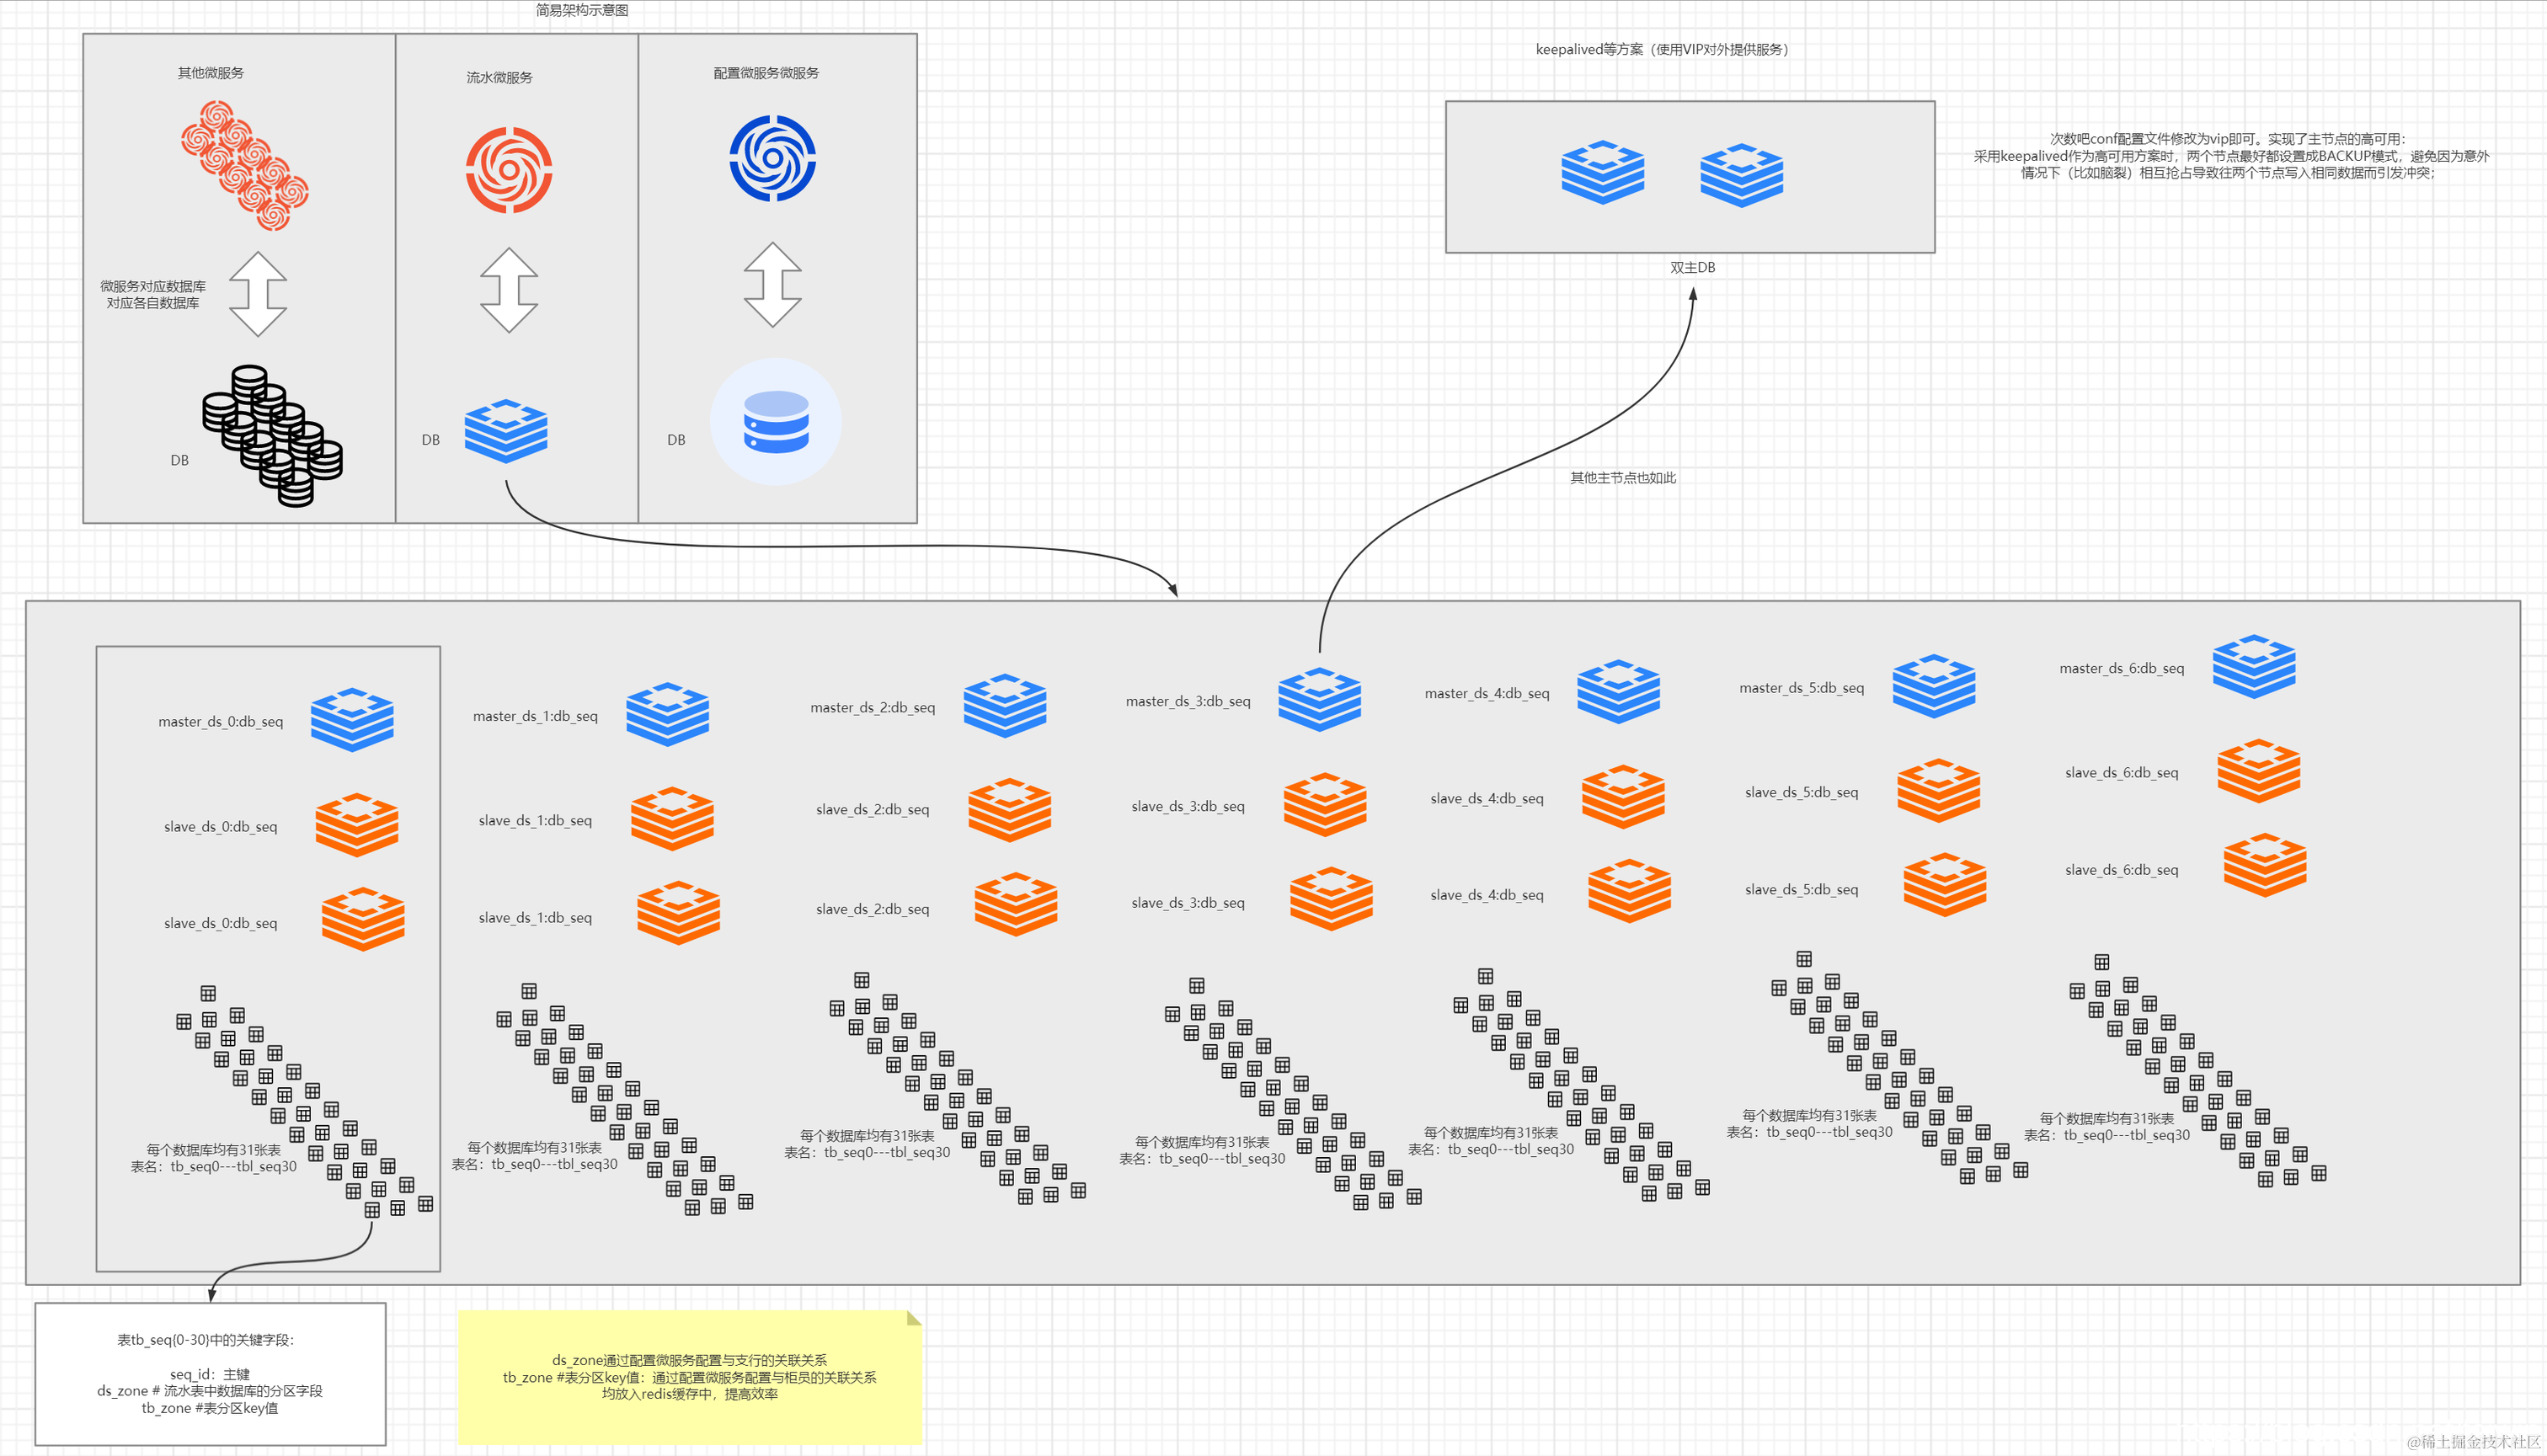This screenshot has width=2547, height=1456.
Task: Click the red swirl icon under 流水微服务
Action: pyautogui.click(x=509, y=169)
